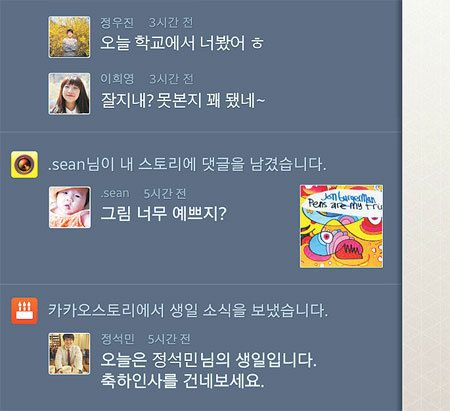Tap the name 정석민 above the birthday message
The height and width of the screenshot is (411, 450).
tap(117, 339)
